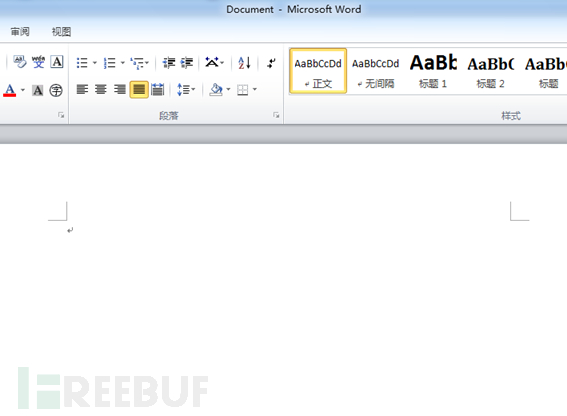Image resolution: width=567 pixels, height=416 pixels.
Task: Apply the 无间隔 style
Action: click(375, 71)
